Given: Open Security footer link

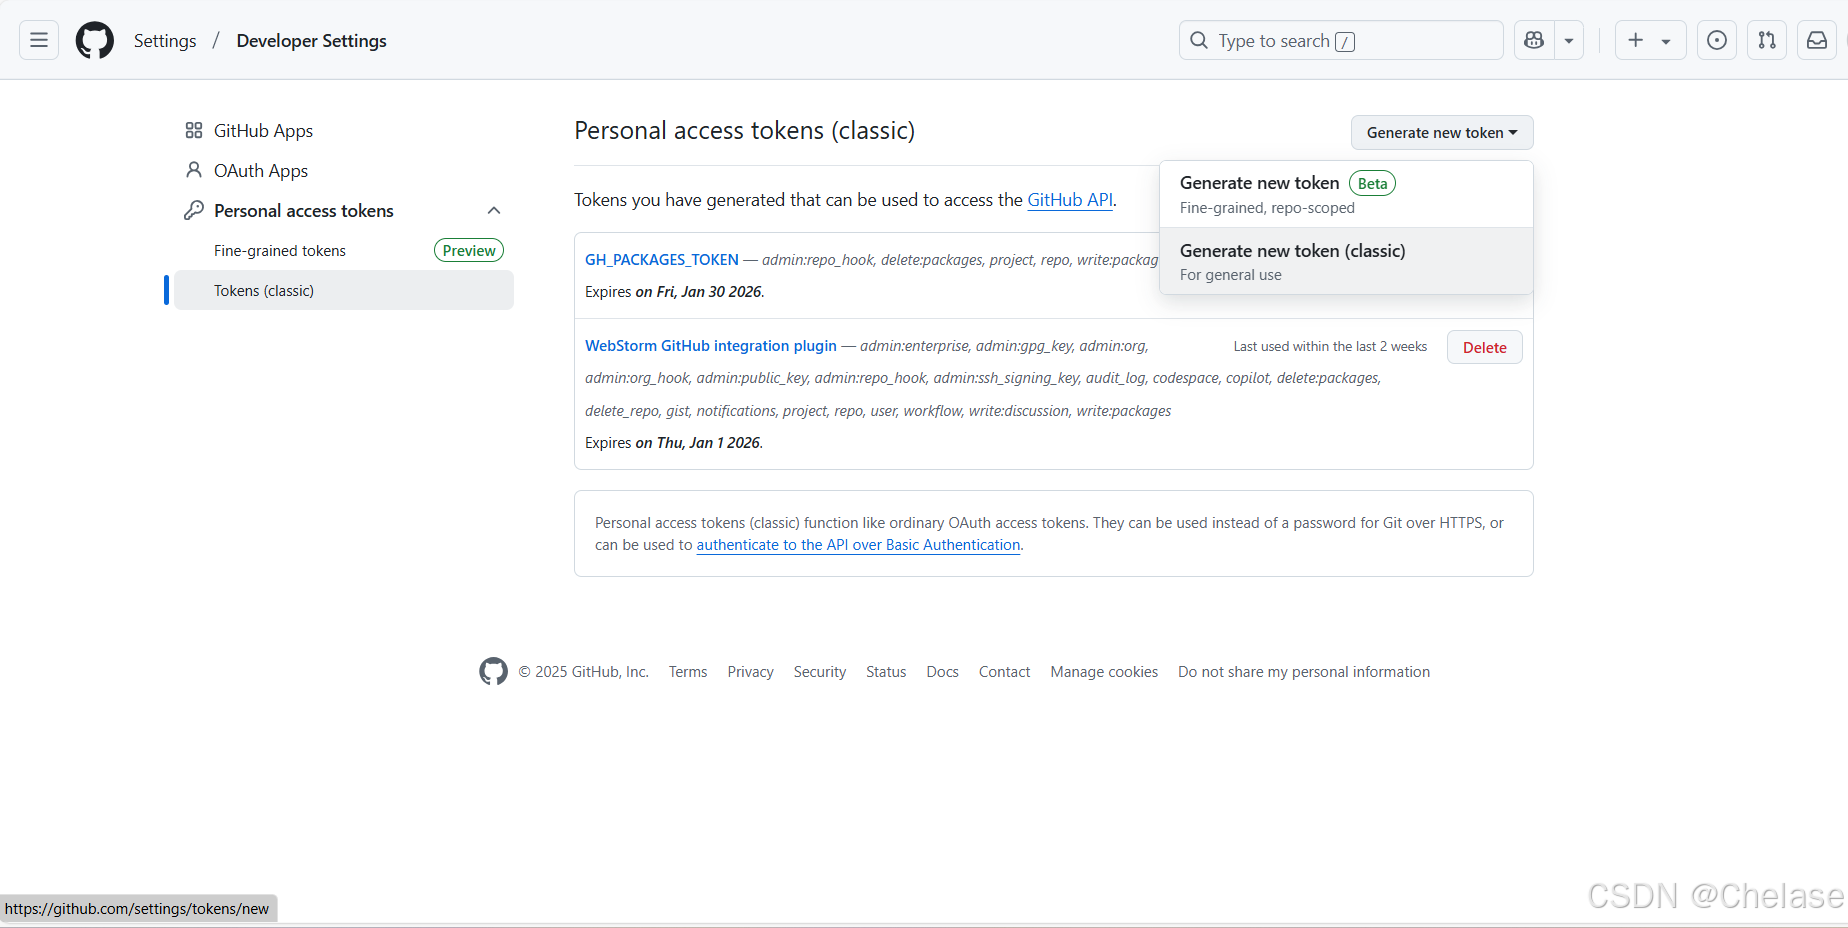Looking at the screenshot, I should [820, 672].
